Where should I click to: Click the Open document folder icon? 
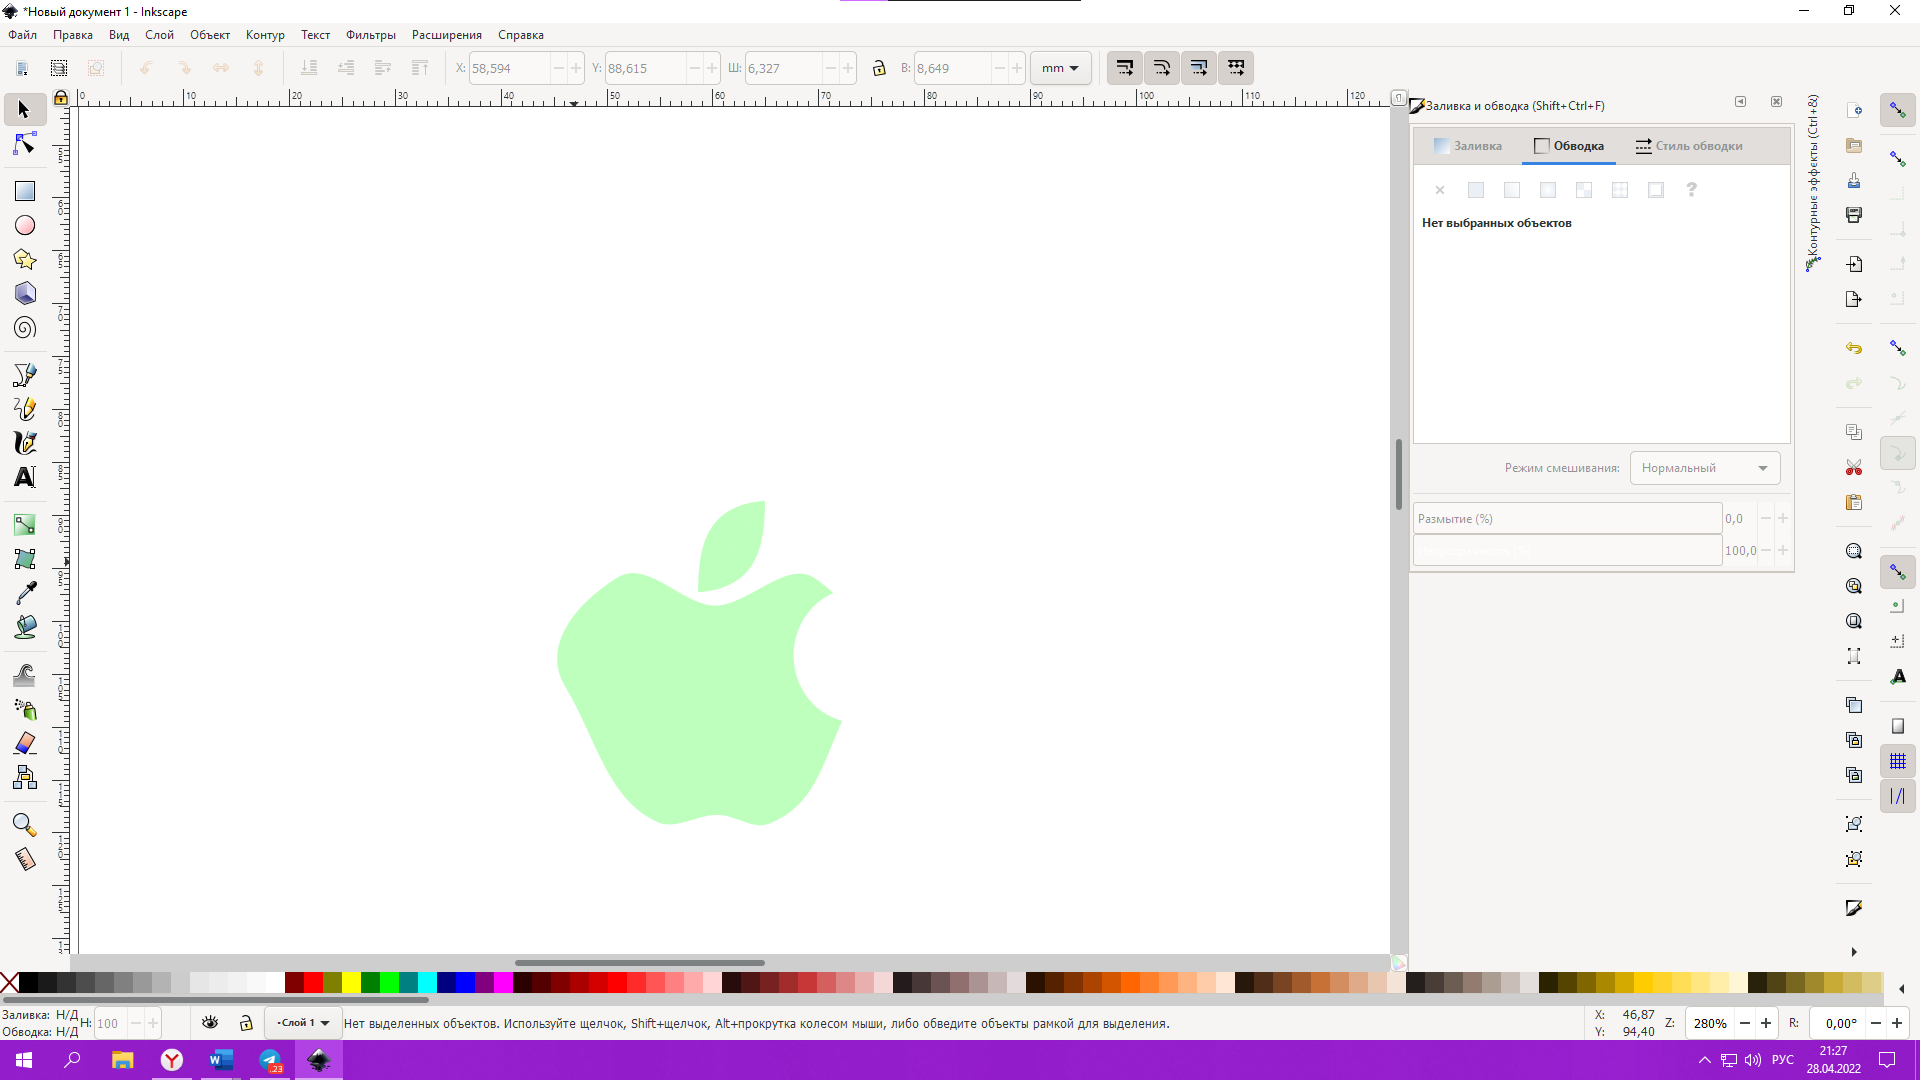(1854, 145)
